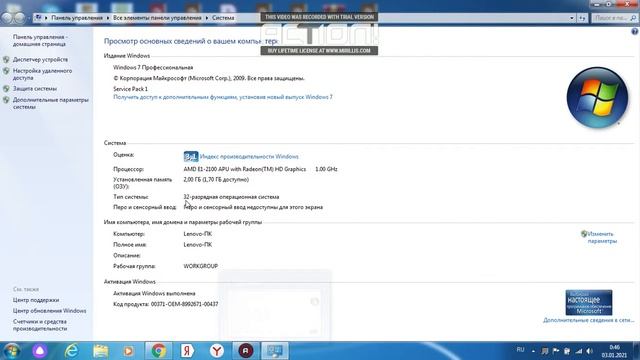
Task: Go forward with the navigation Forward arrow
Action: coord(19,18)
